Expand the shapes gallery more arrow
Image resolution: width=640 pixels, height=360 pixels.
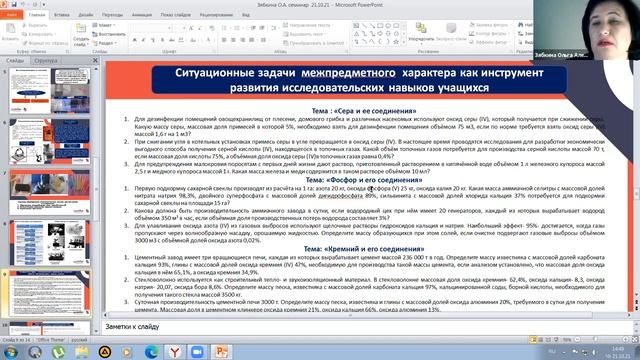tap(404, 42)
